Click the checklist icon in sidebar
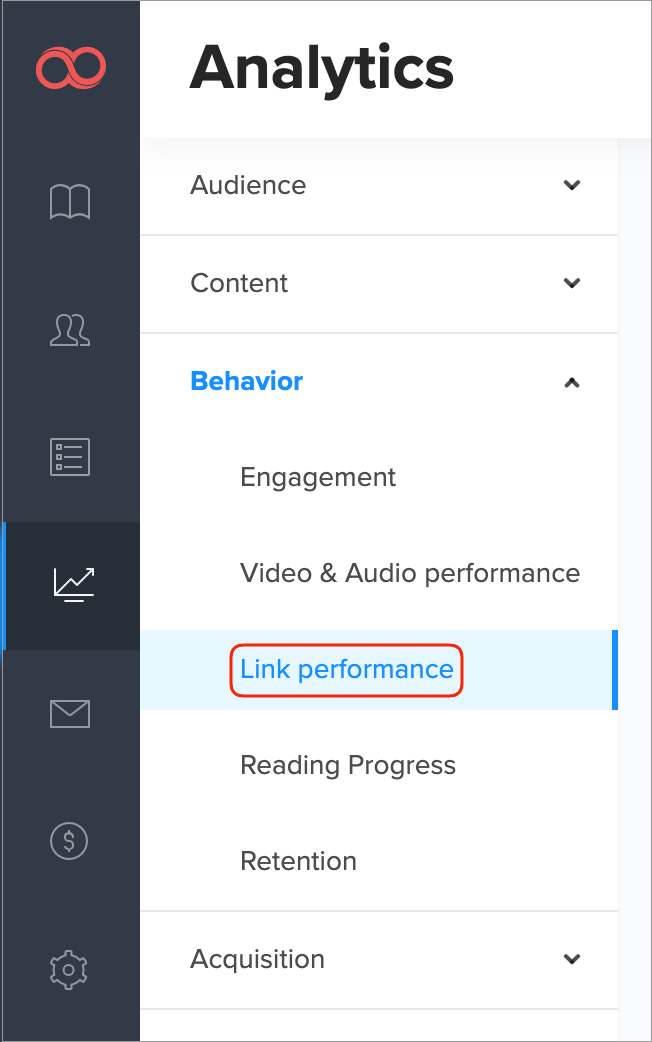This screenshot has width=652, height=1042. pyautogui.click(x=70, y=456)
